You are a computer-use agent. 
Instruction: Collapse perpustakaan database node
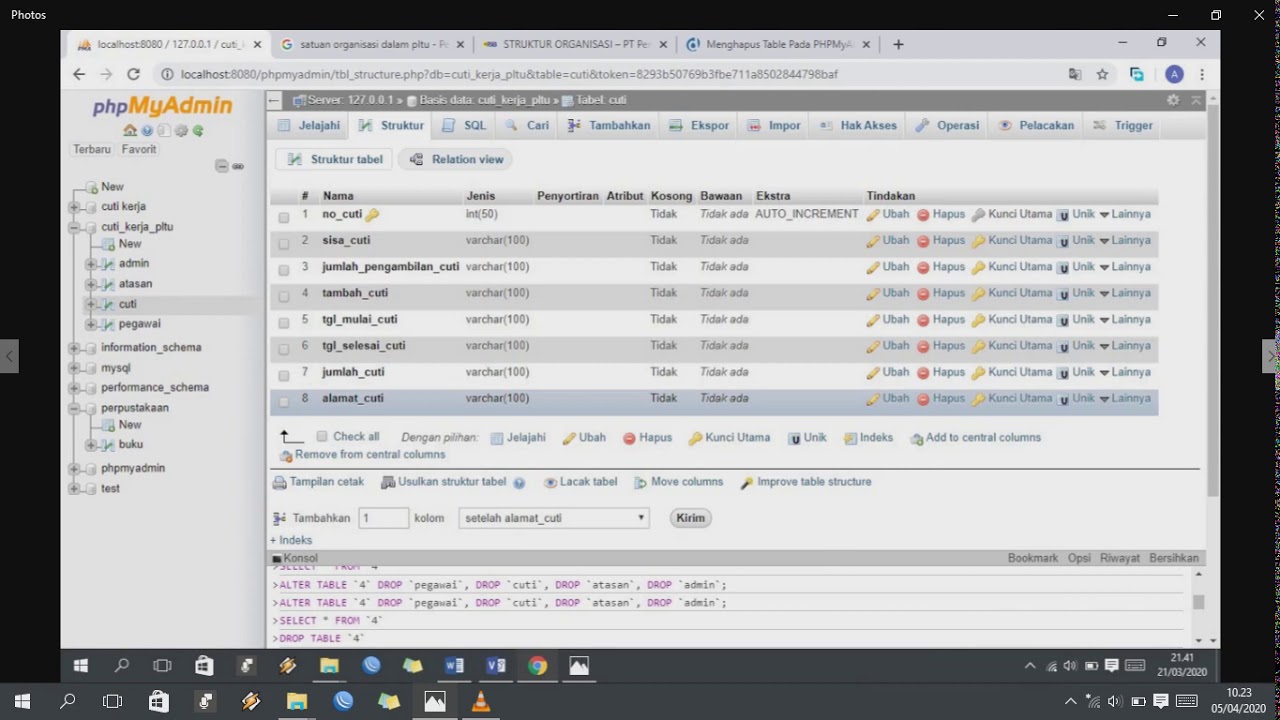pyautogui.click(x=74, y=408)
